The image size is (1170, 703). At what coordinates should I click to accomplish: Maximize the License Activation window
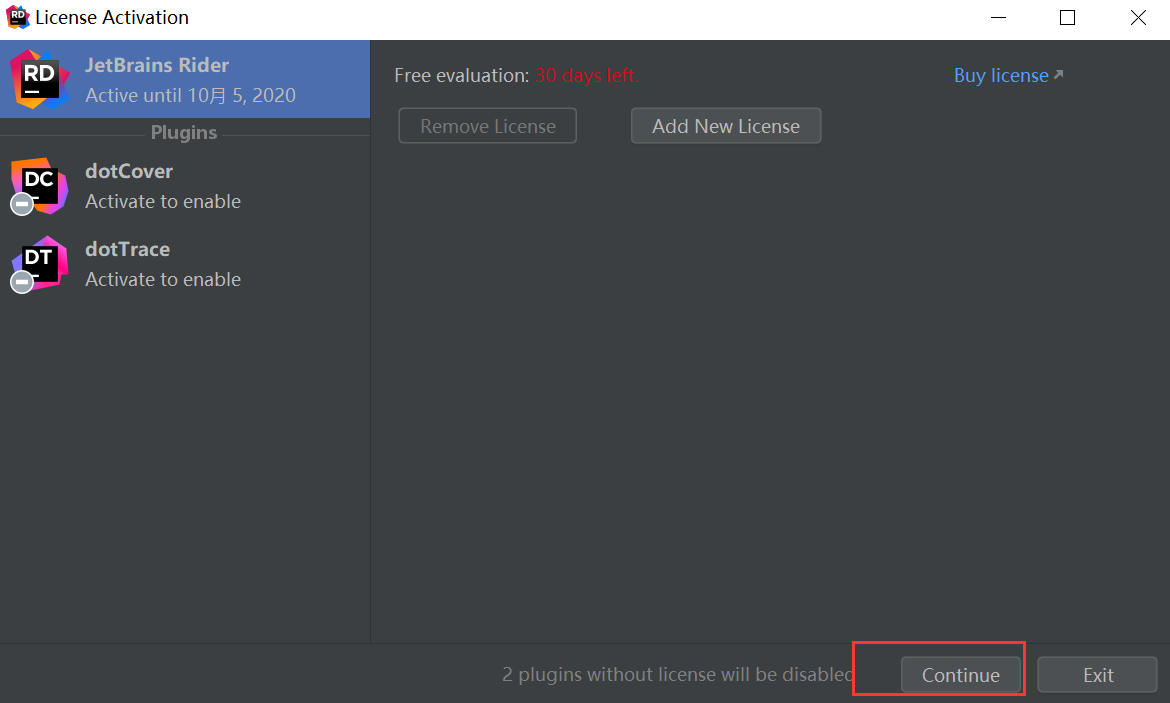[x=1068, y=17]
